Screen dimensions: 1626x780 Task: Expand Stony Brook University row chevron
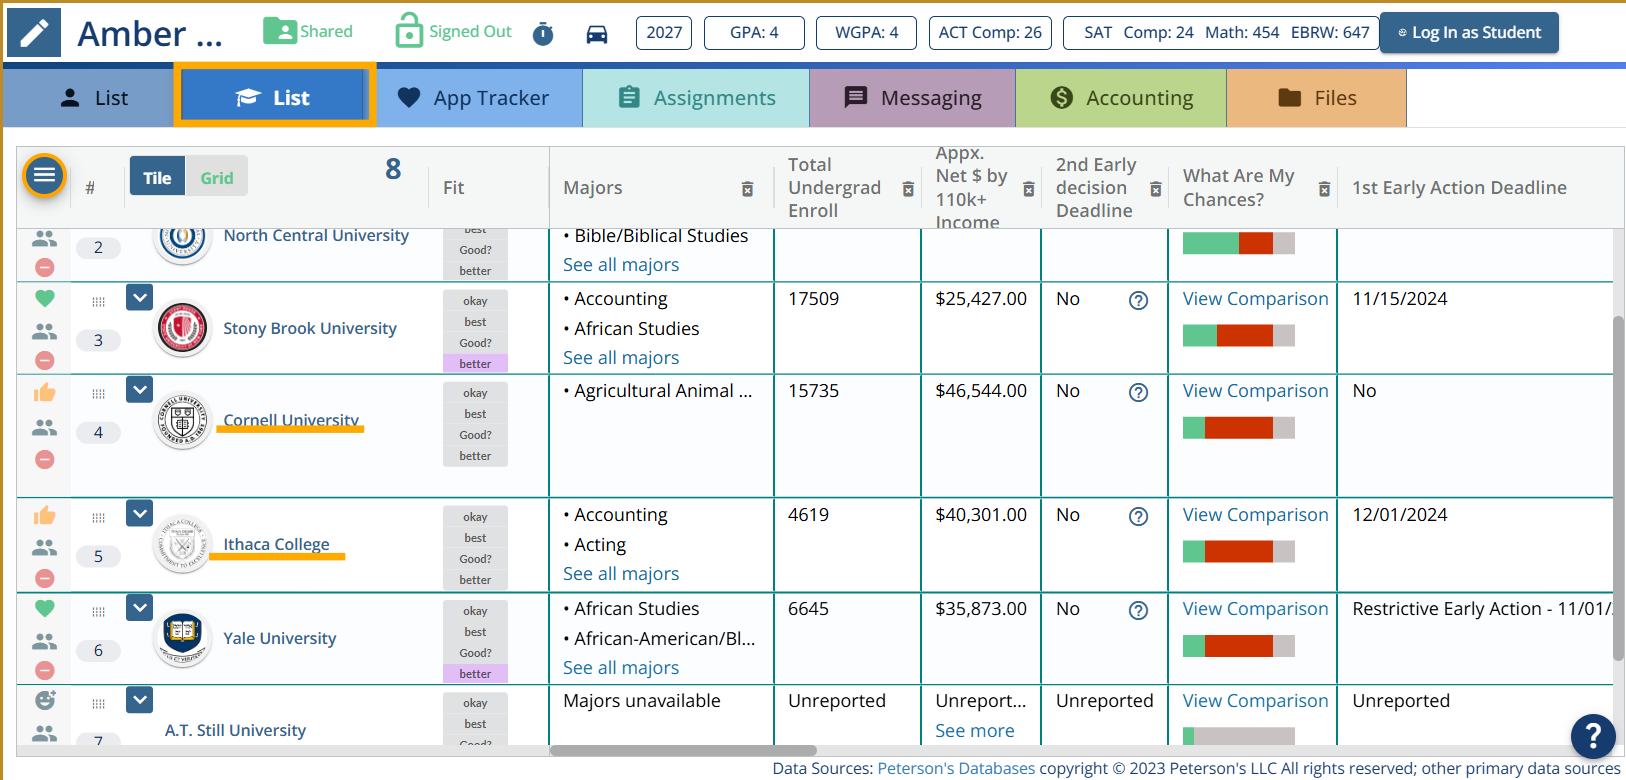point(140,297)
